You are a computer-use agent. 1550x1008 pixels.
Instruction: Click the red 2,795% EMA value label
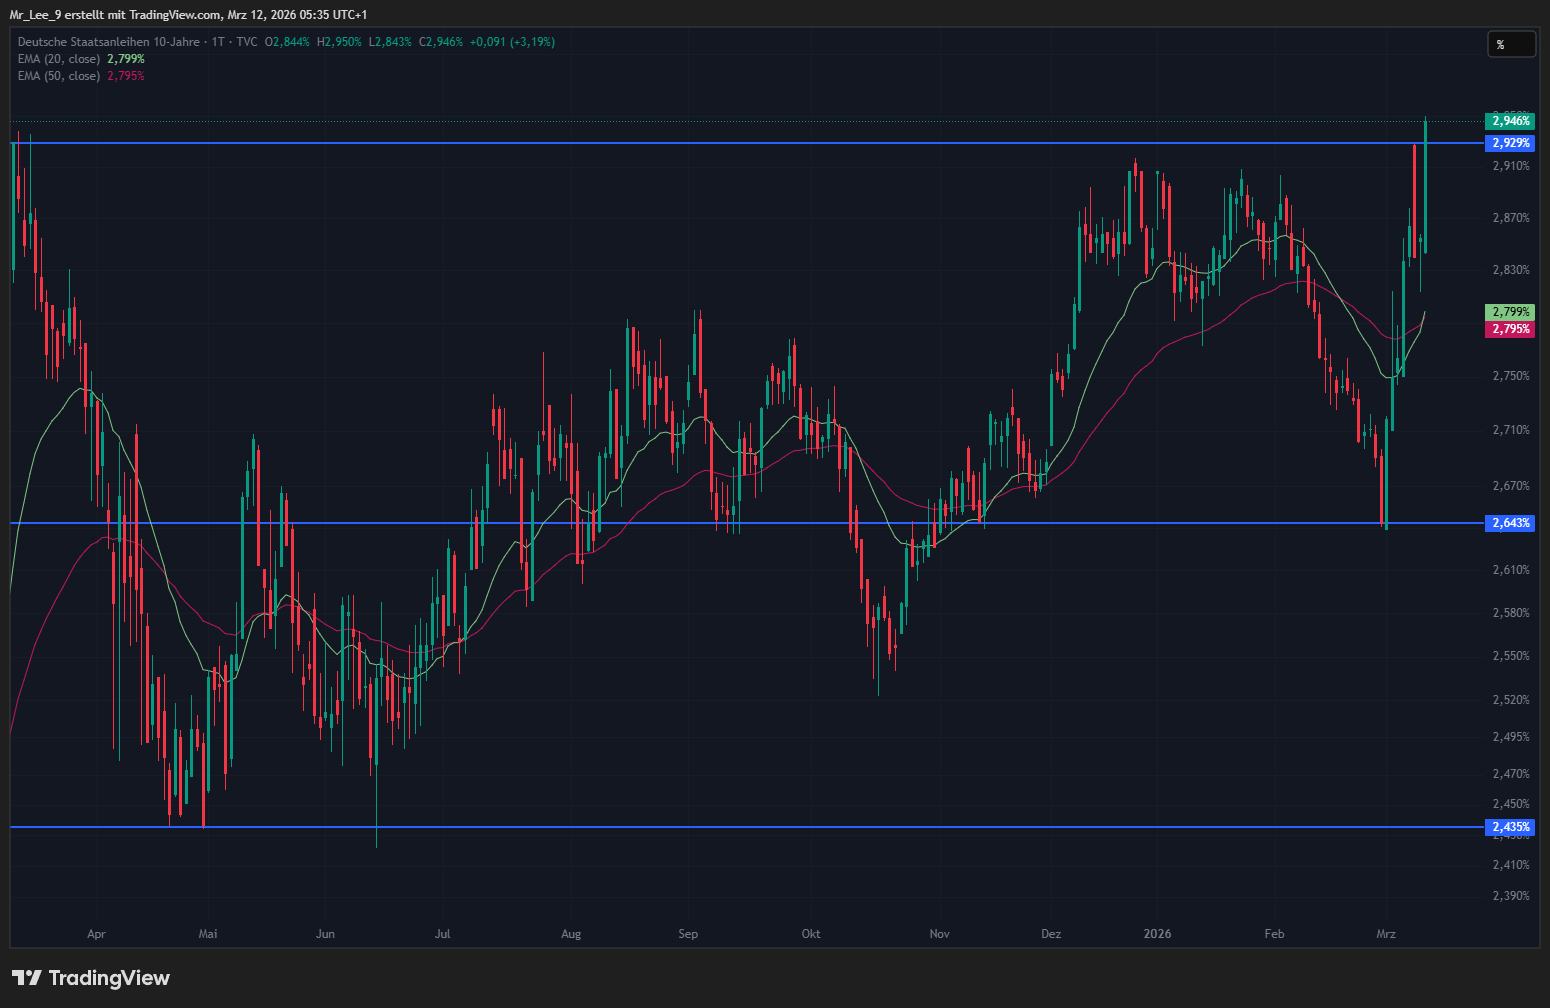pos(1510,329)
